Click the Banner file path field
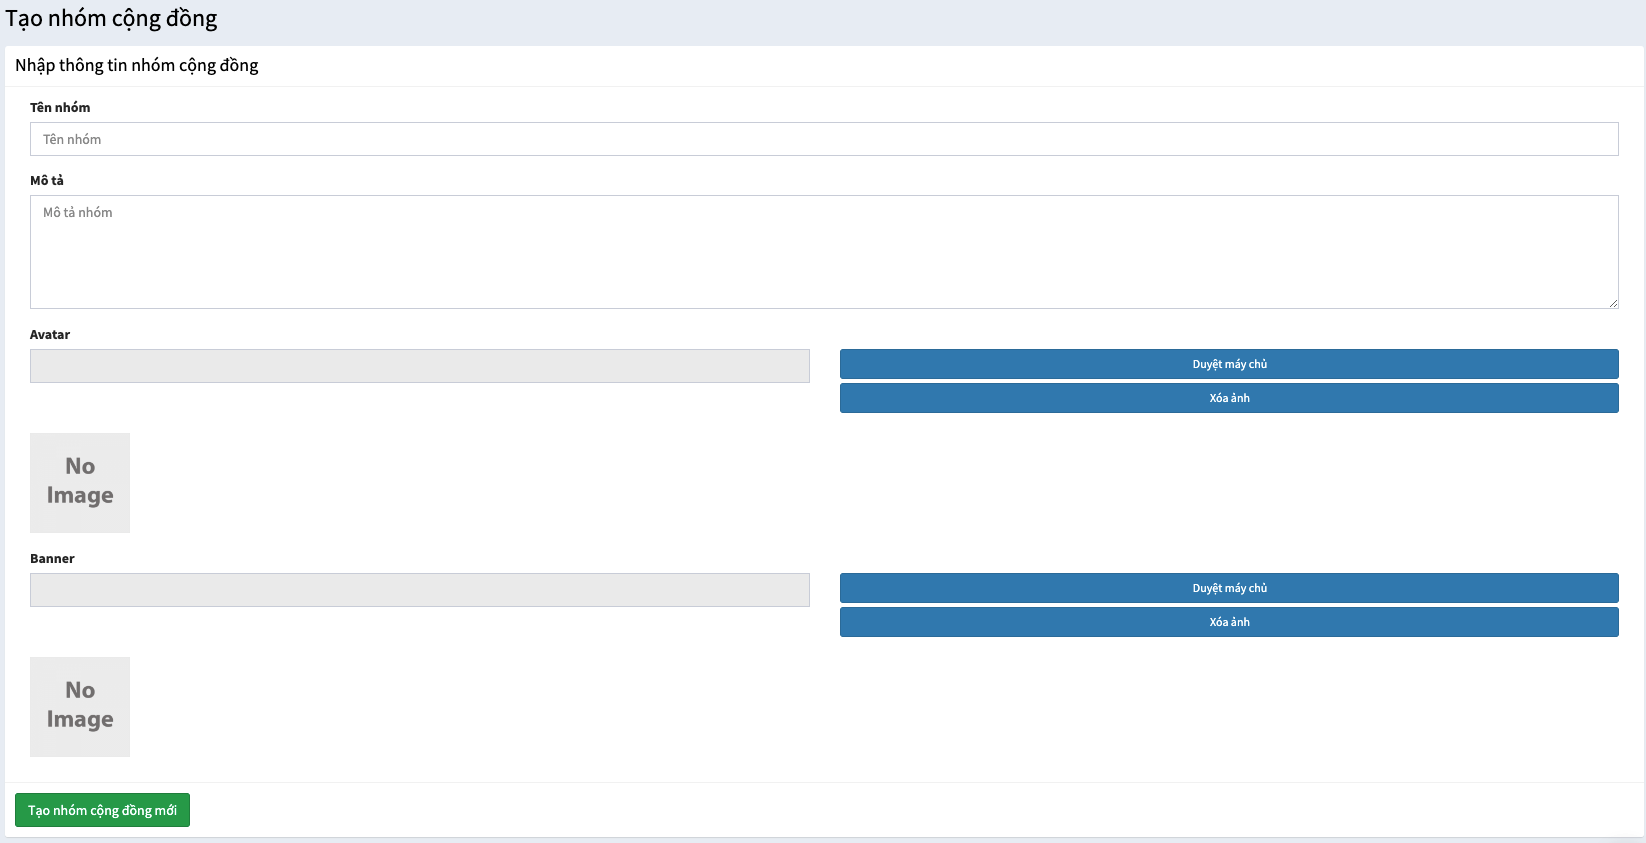The image size is (1646, 843). click(420, 590)
